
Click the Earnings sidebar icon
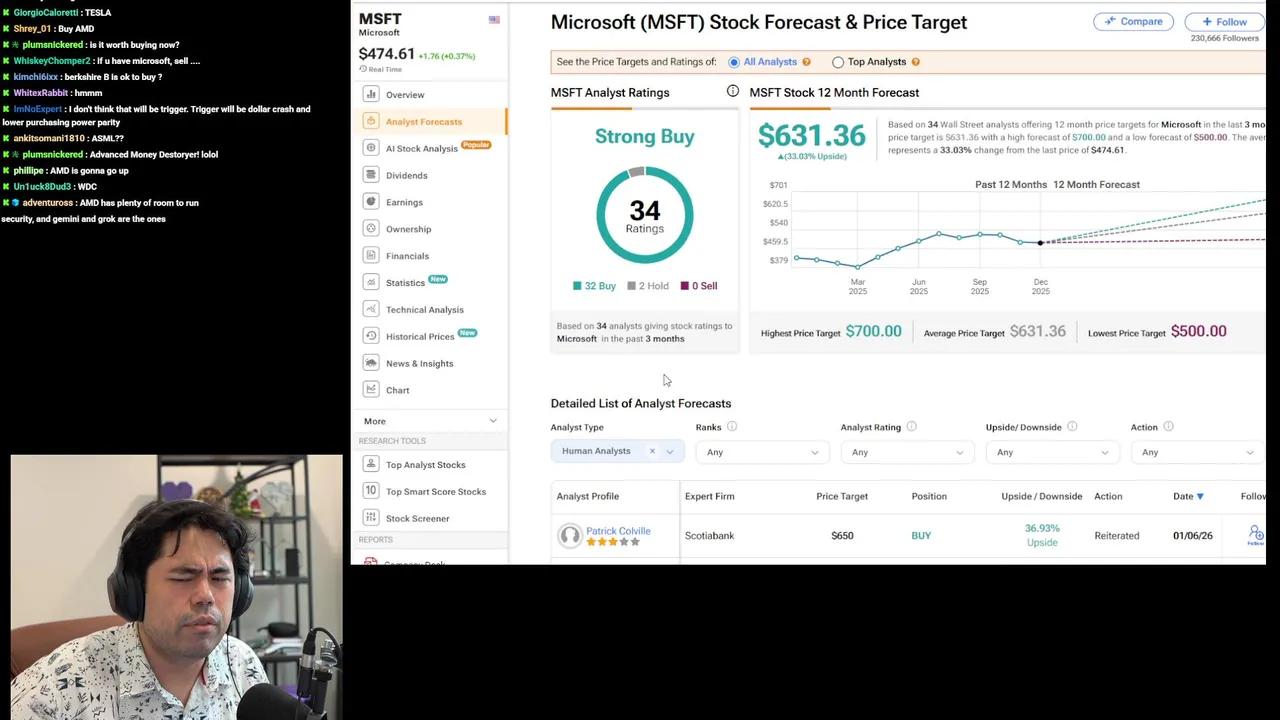[371, 202]
